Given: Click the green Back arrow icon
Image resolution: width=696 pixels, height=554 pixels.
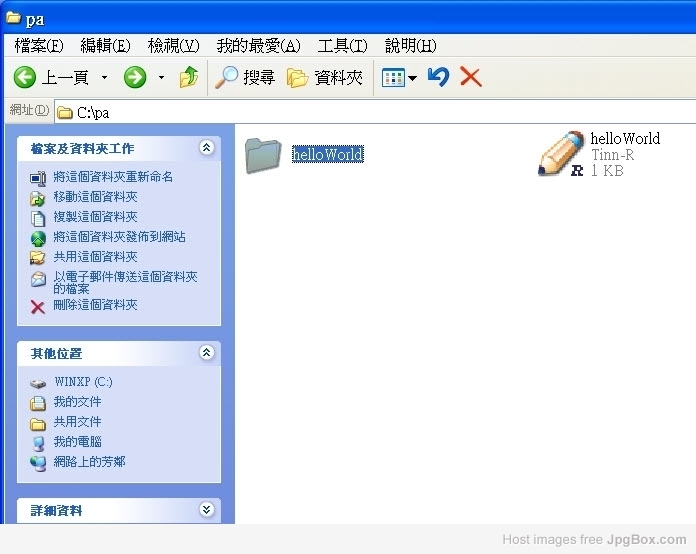Looking at the screenshot, I should pos(24,78).
